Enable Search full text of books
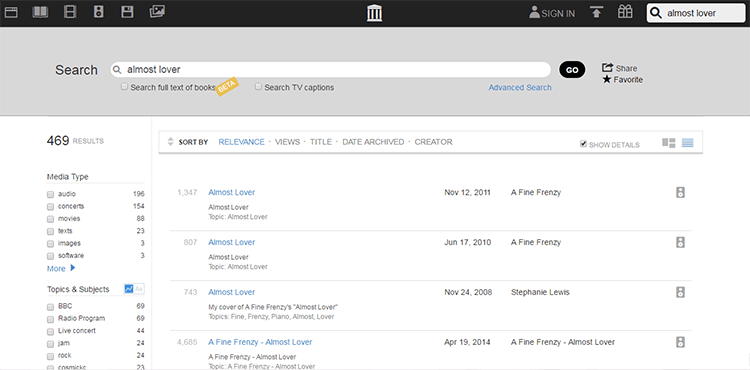The width and height of the screenshot is (750, 370). (x=124, y=87)
